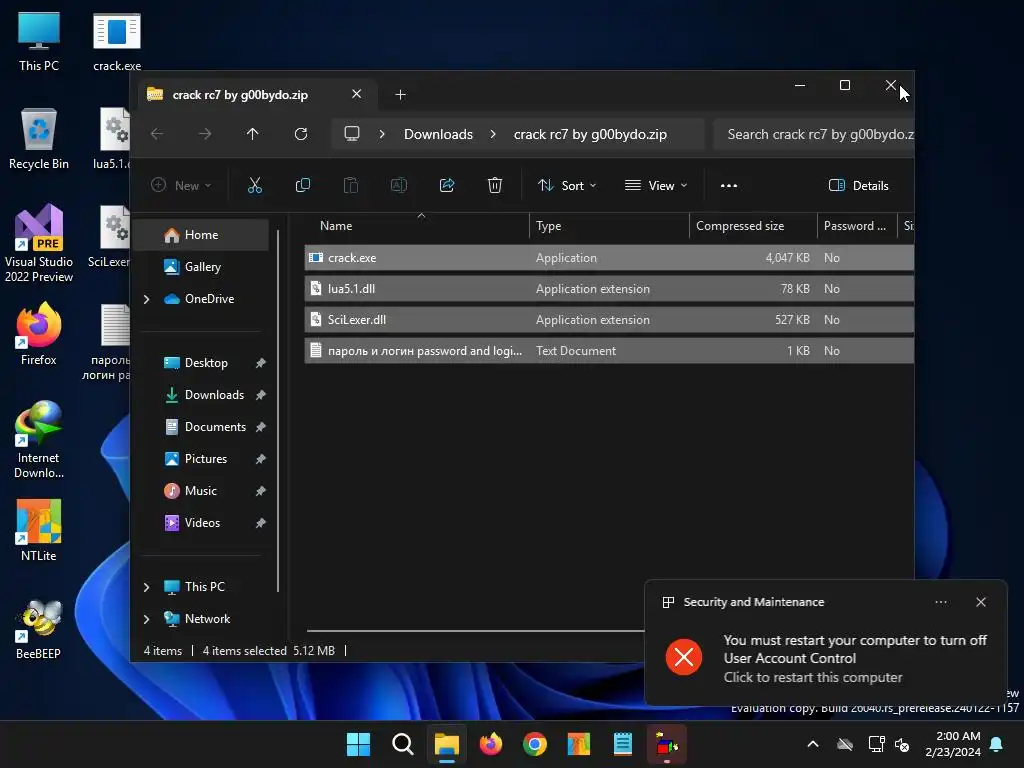The width and height of the screenshot is (1024, 768).
Task: Select Gallery in navigation pane
Action: (x=202, y=267)
